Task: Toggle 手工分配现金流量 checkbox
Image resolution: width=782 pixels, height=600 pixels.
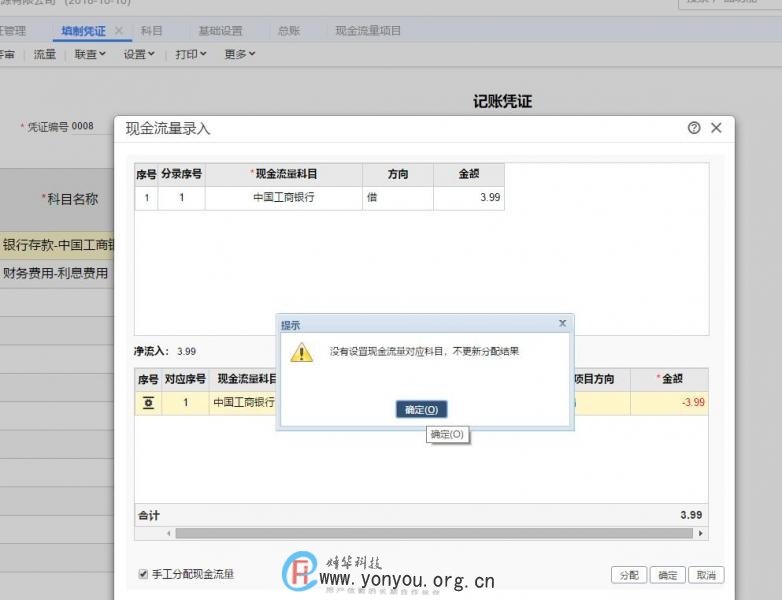Action: click(x=143, y=574)
